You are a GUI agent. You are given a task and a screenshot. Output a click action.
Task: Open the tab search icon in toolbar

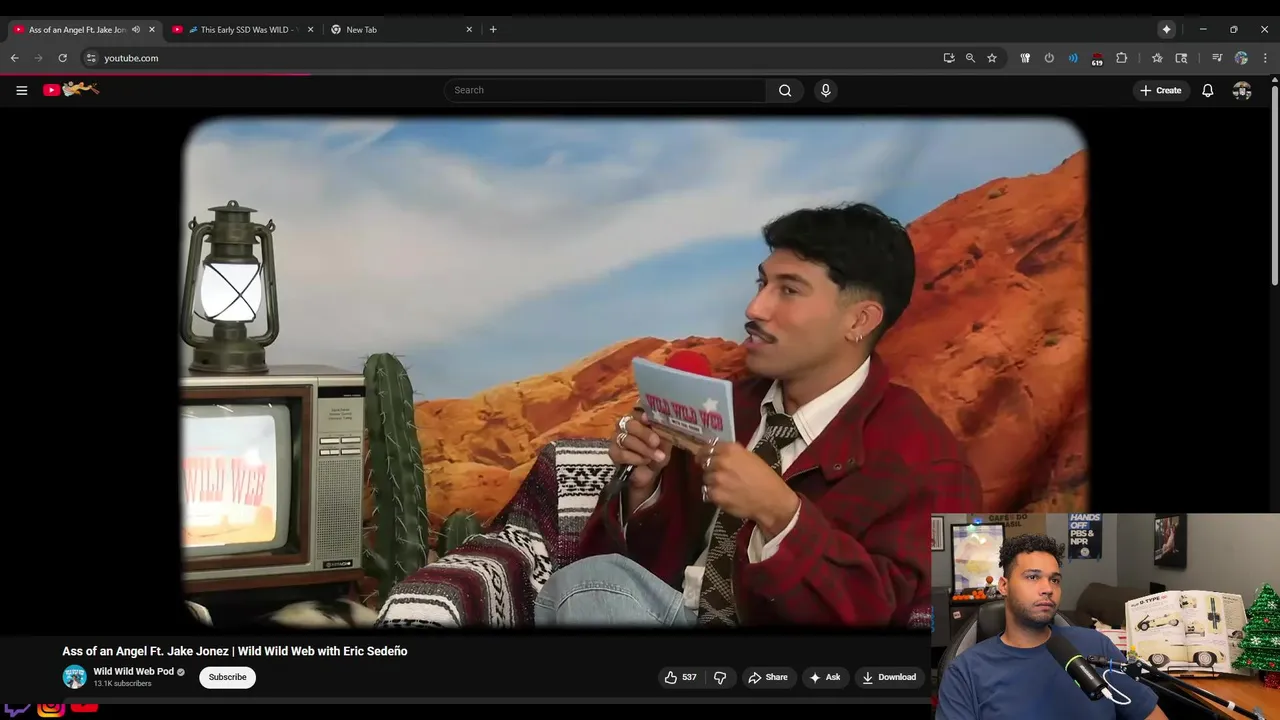pyautogui.click(x=1181, y=58)
